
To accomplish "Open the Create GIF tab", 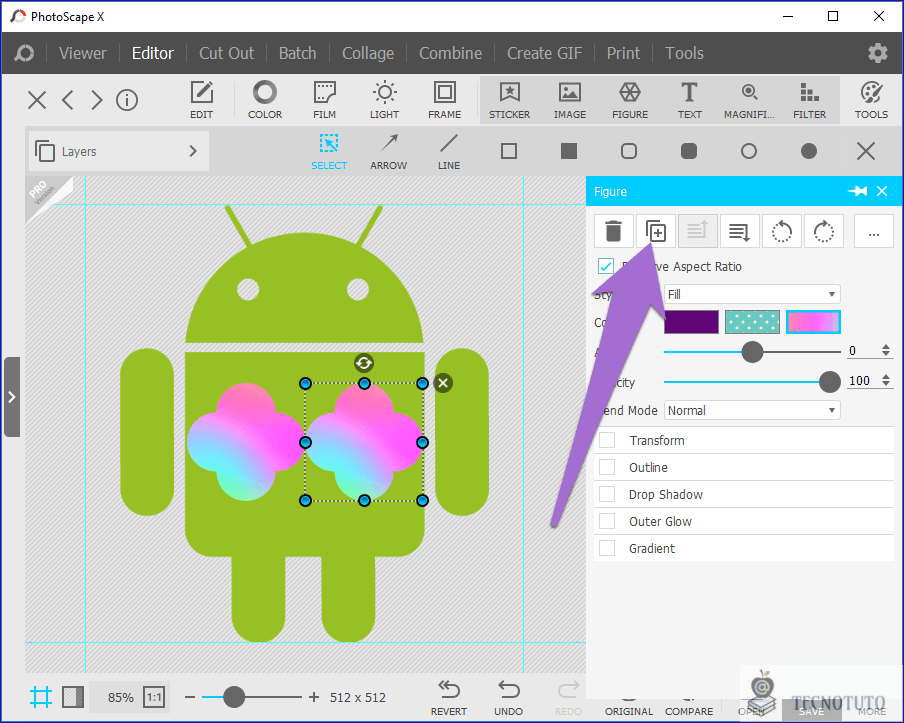I will 544,53.
